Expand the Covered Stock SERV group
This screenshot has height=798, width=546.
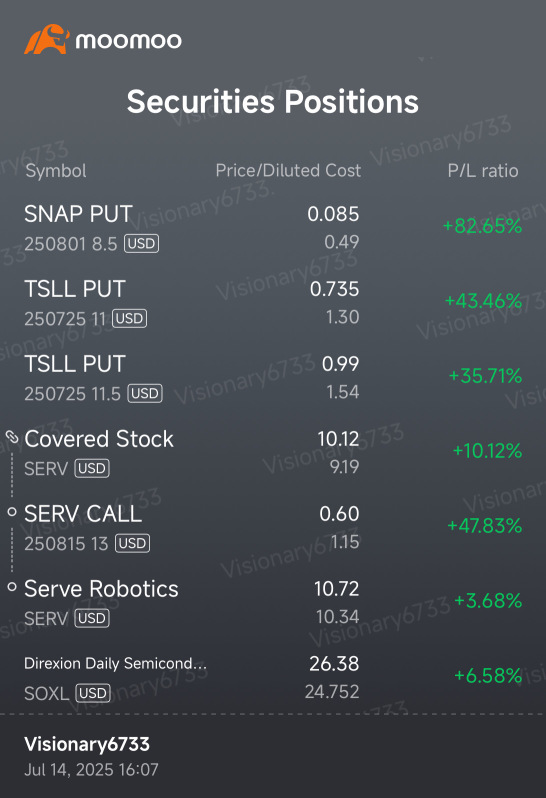273,452
